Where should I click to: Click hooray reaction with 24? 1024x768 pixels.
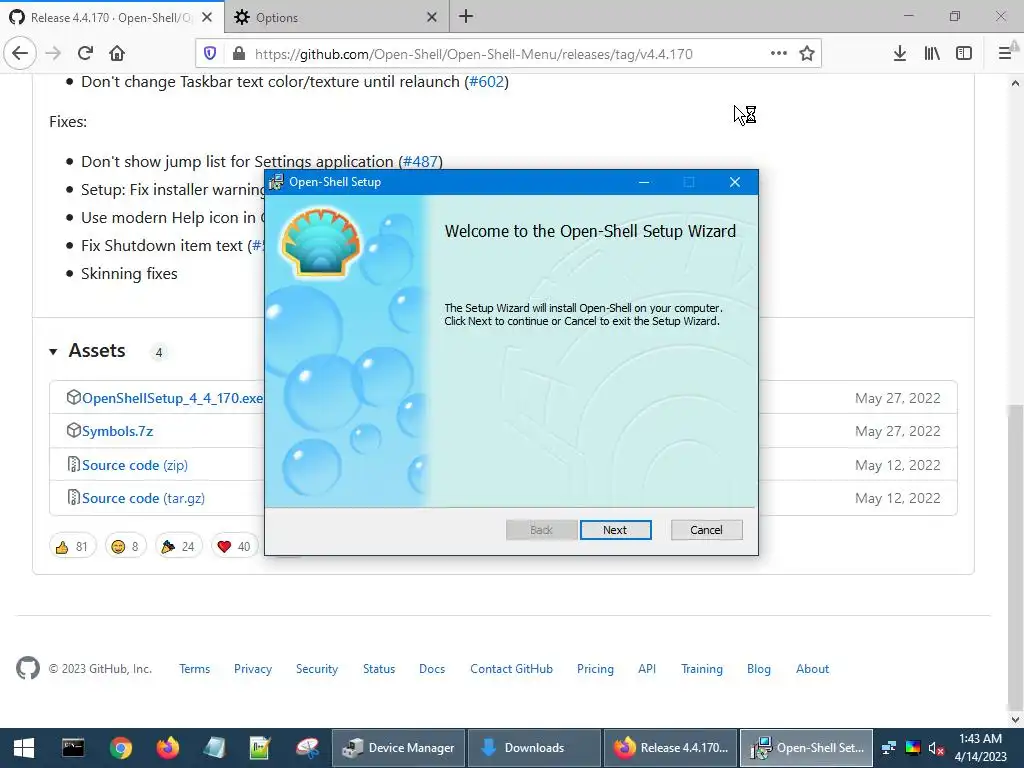point(178,546)
